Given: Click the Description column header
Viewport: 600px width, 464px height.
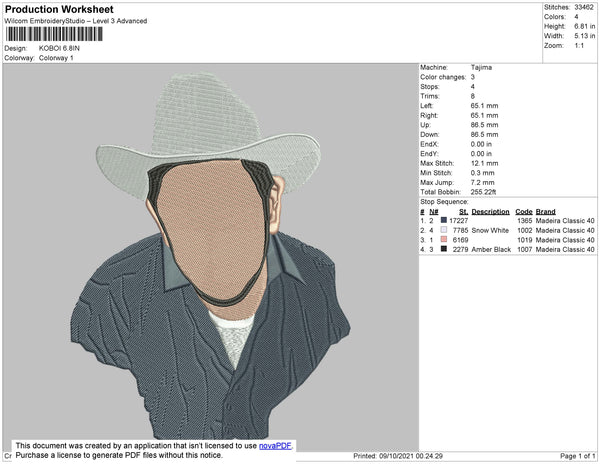Looking at the screenshot, I should (490, 212).
